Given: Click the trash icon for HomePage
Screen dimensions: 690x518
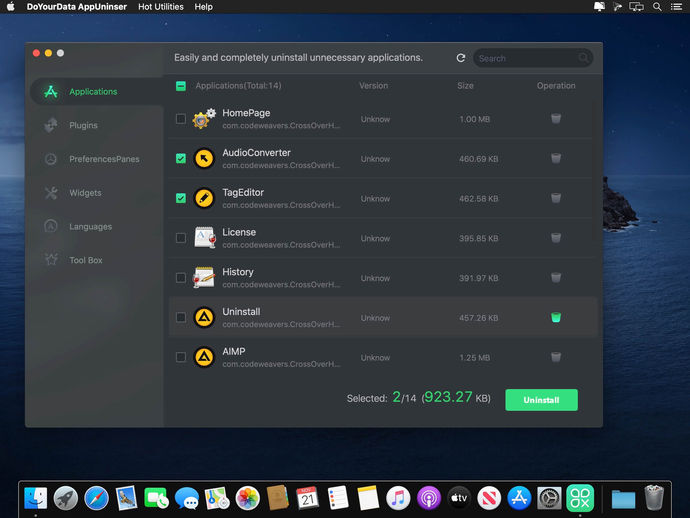Looking at the screenshot, I should coord(556,118).
